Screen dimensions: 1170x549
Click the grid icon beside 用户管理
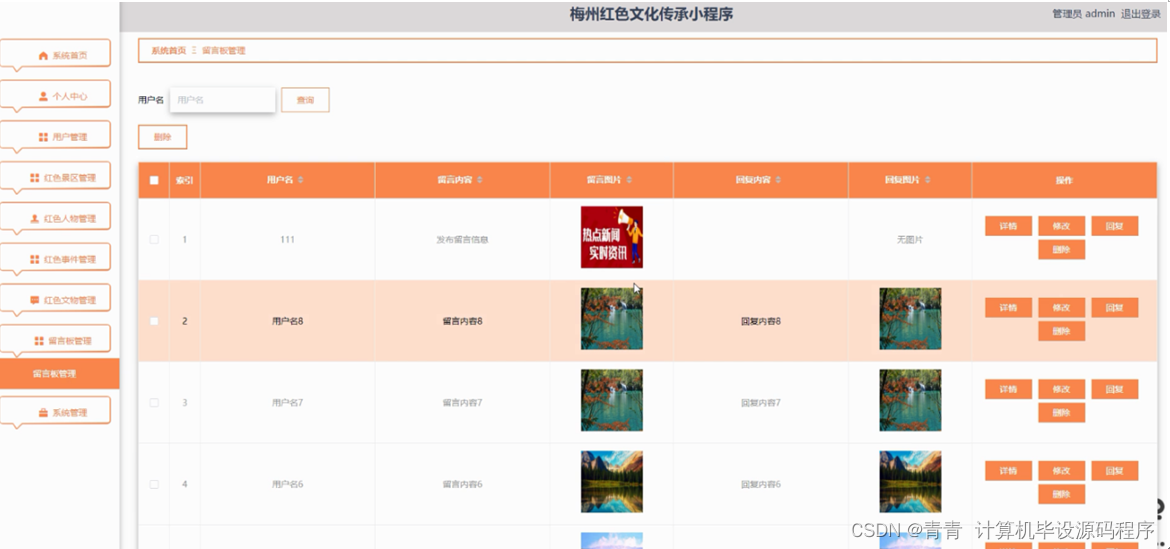[43, 137]
